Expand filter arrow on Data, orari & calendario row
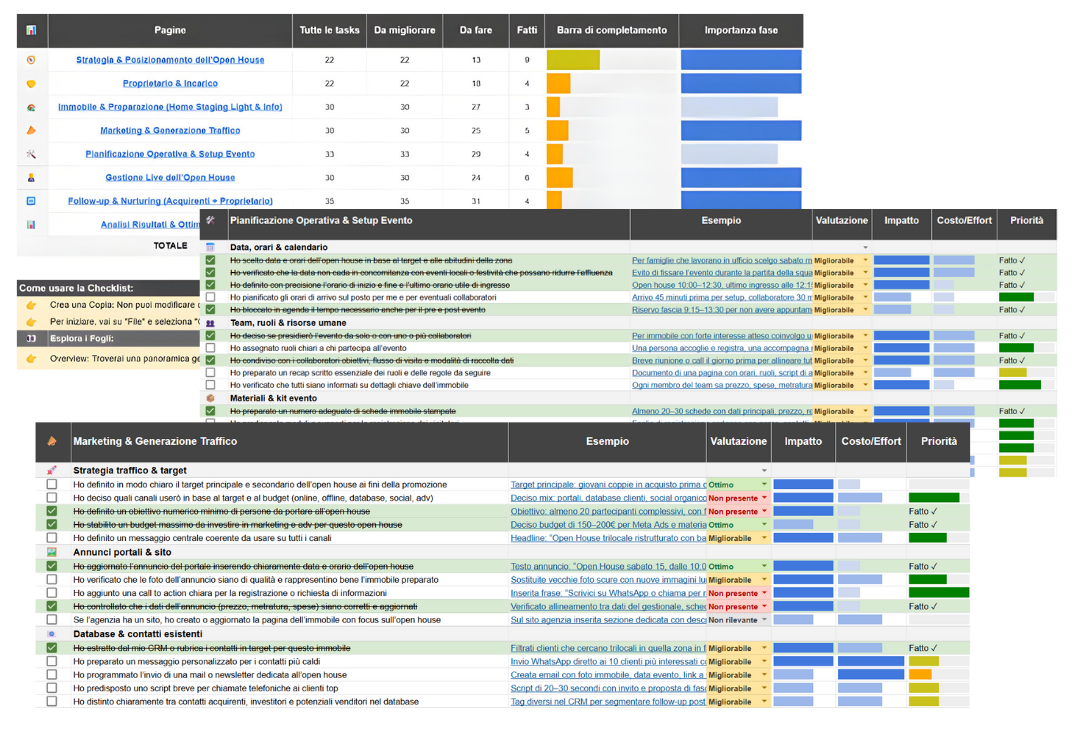Viewport: 1080px width, 740px height. [866, 247]
